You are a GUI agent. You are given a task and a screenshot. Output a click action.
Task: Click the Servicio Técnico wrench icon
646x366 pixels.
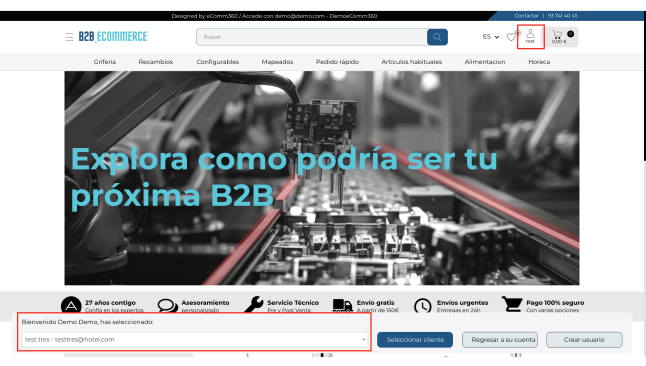click(254, 305)
